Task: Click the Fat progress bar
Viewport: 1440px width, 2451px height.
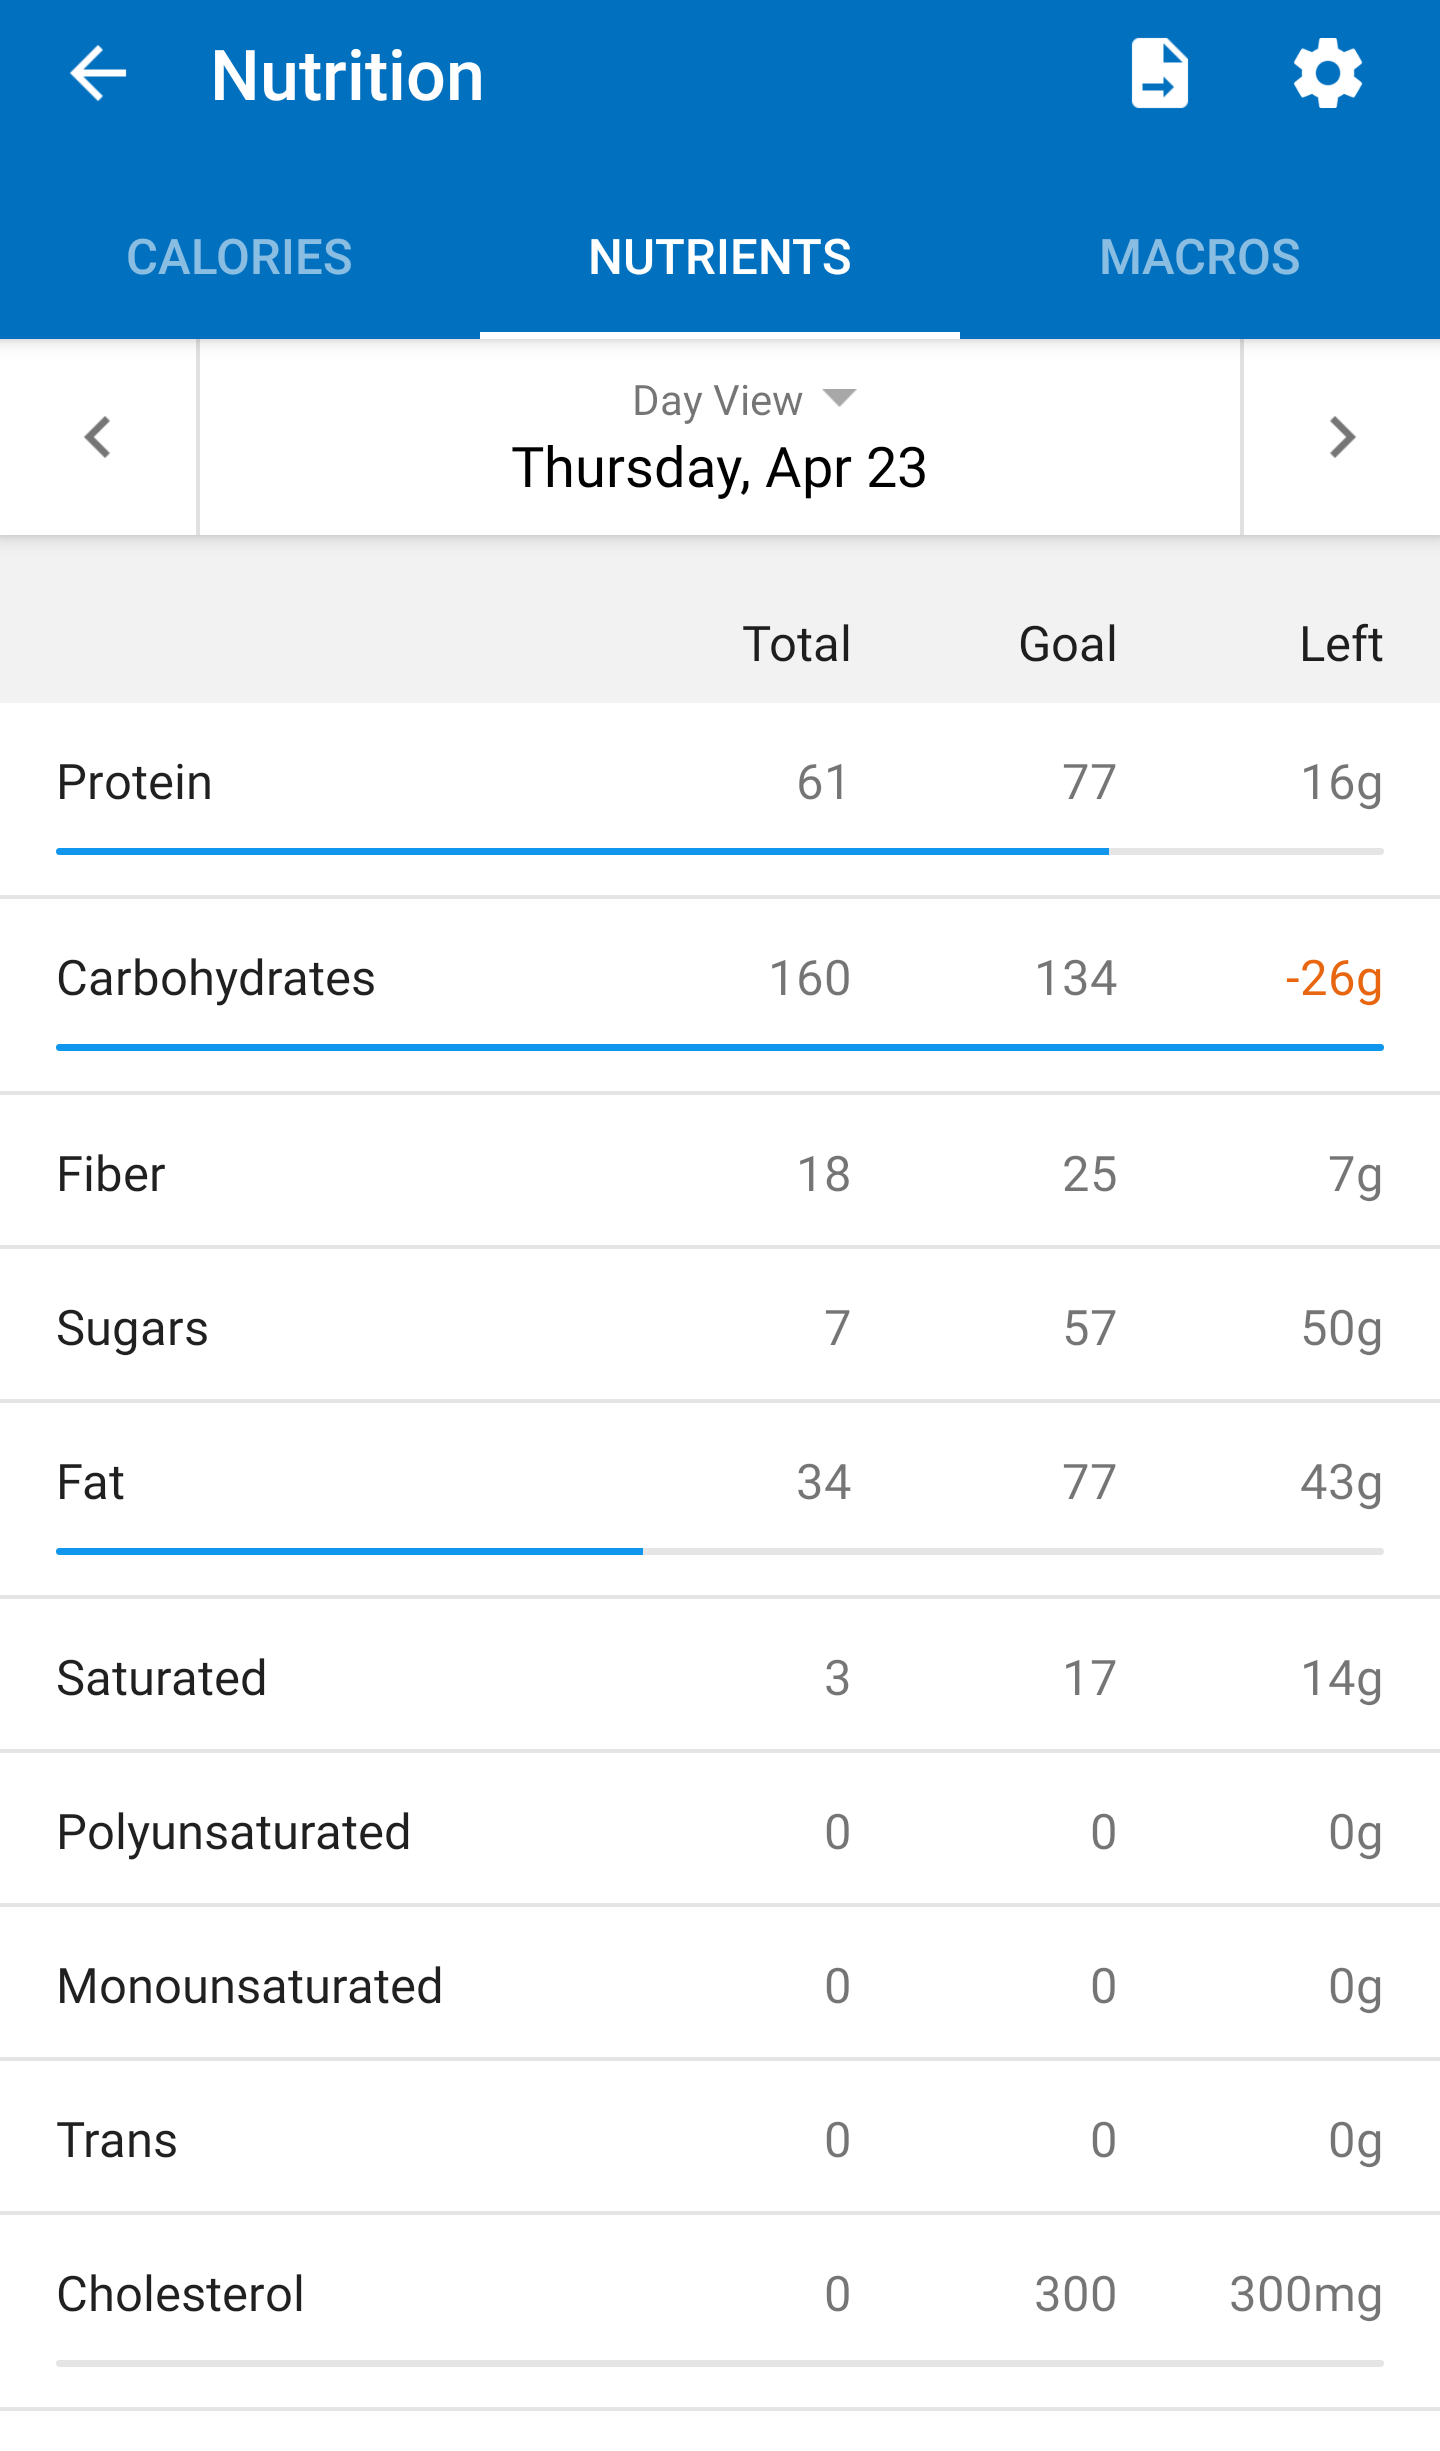Action: click(719, 1551)
